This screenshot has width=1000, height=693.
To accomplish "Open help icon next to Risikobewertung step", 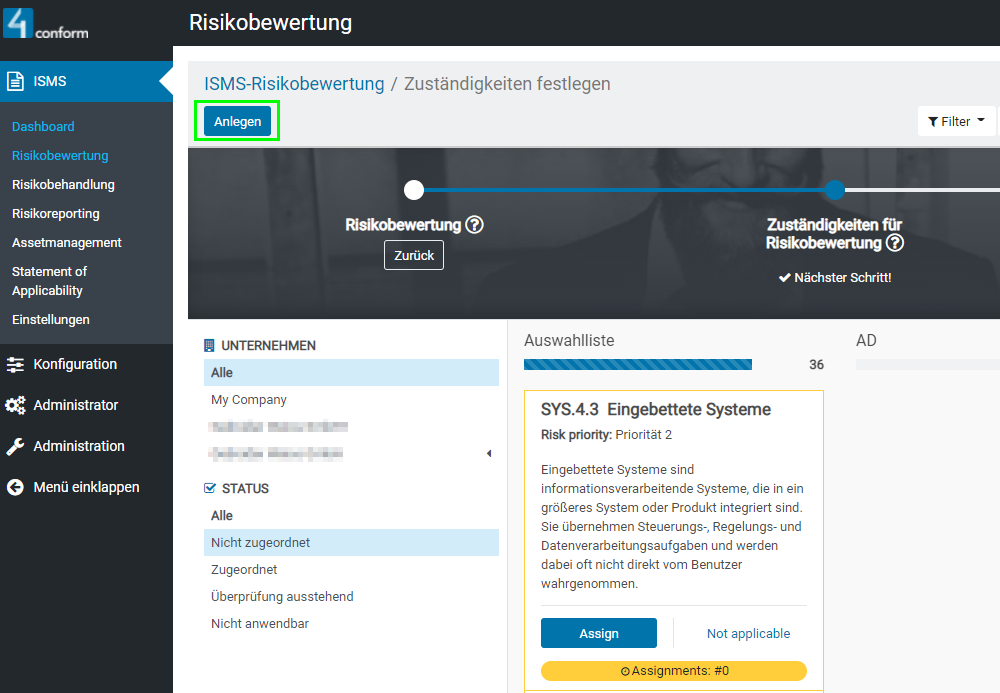I will coord(475,225).
